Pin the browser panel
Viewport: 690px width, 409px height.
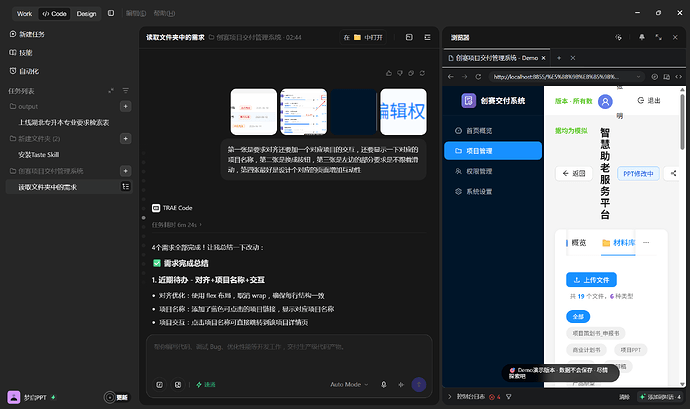click(642, 37)
